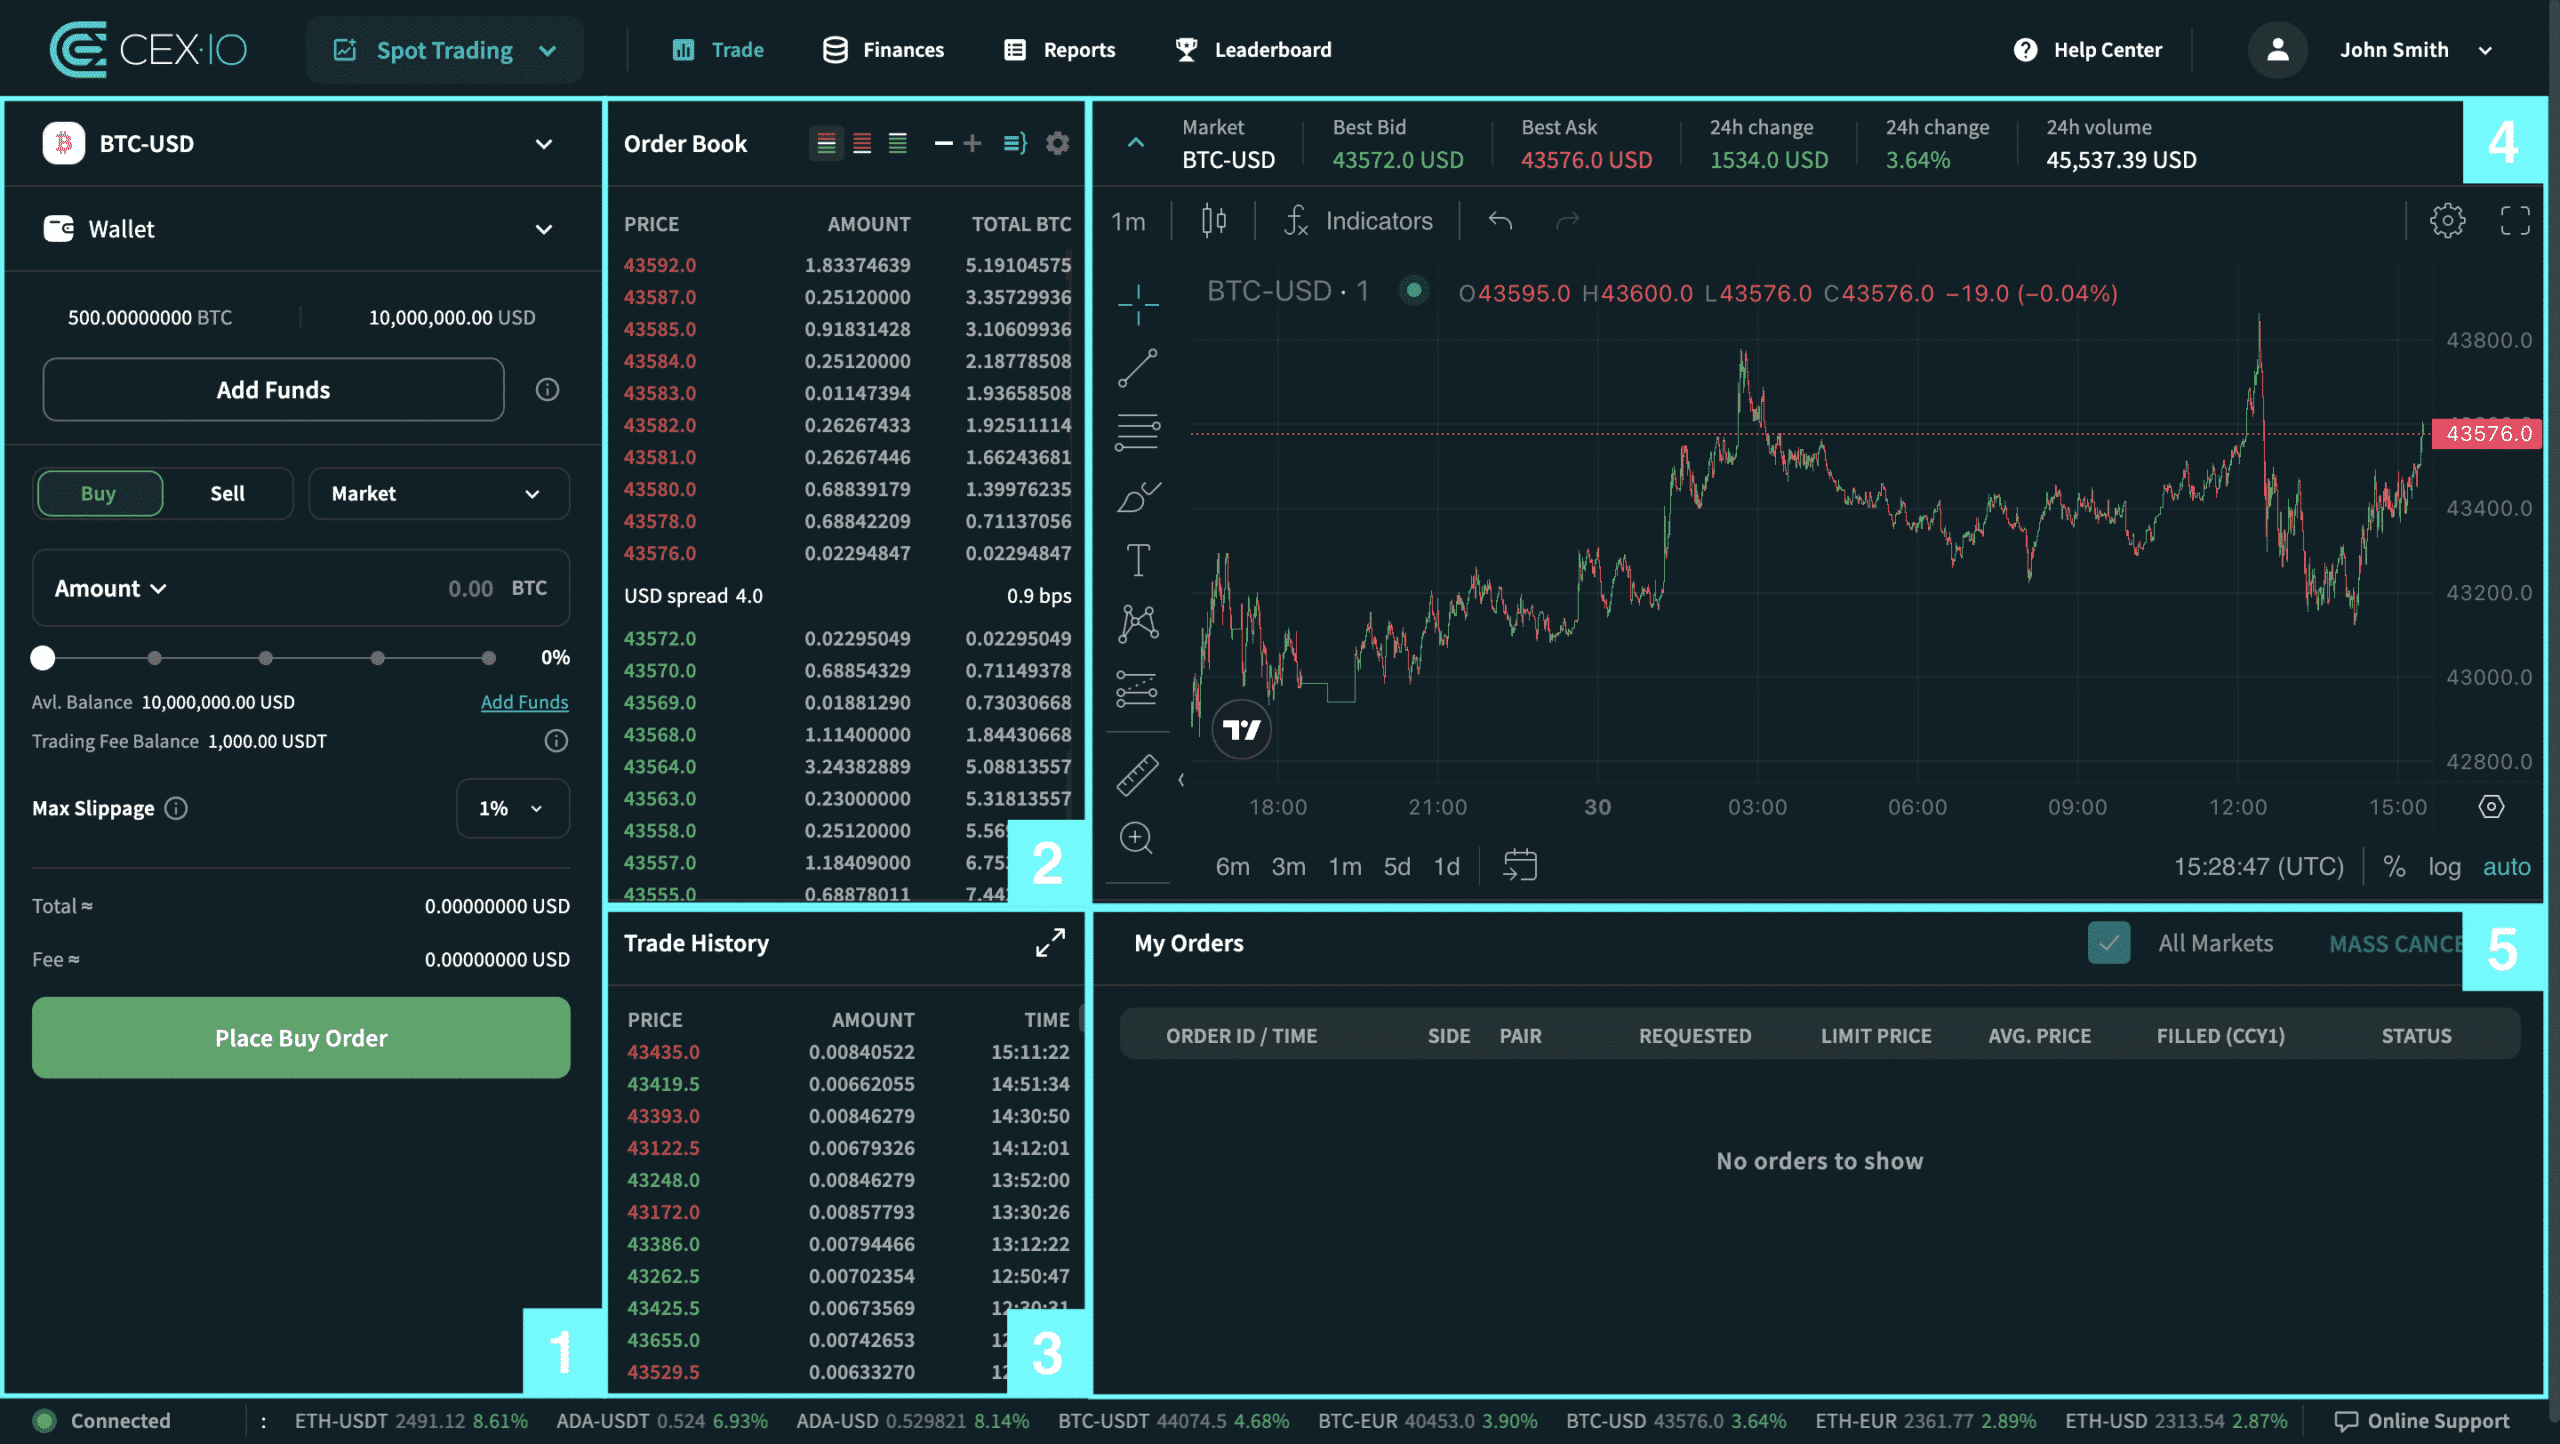The image size is (2560, 1444).
Task: Click the order book aggregation icon
Action: (1016, 143)
